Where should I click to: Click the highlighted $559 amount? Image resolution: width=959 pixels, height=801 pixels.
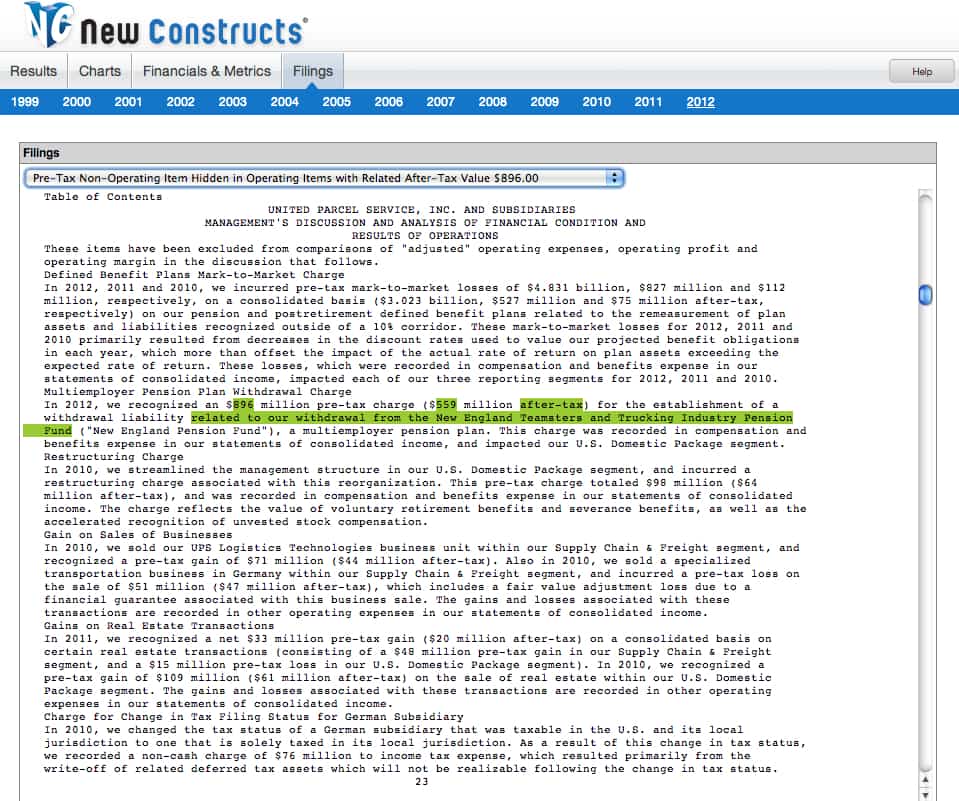446,405
